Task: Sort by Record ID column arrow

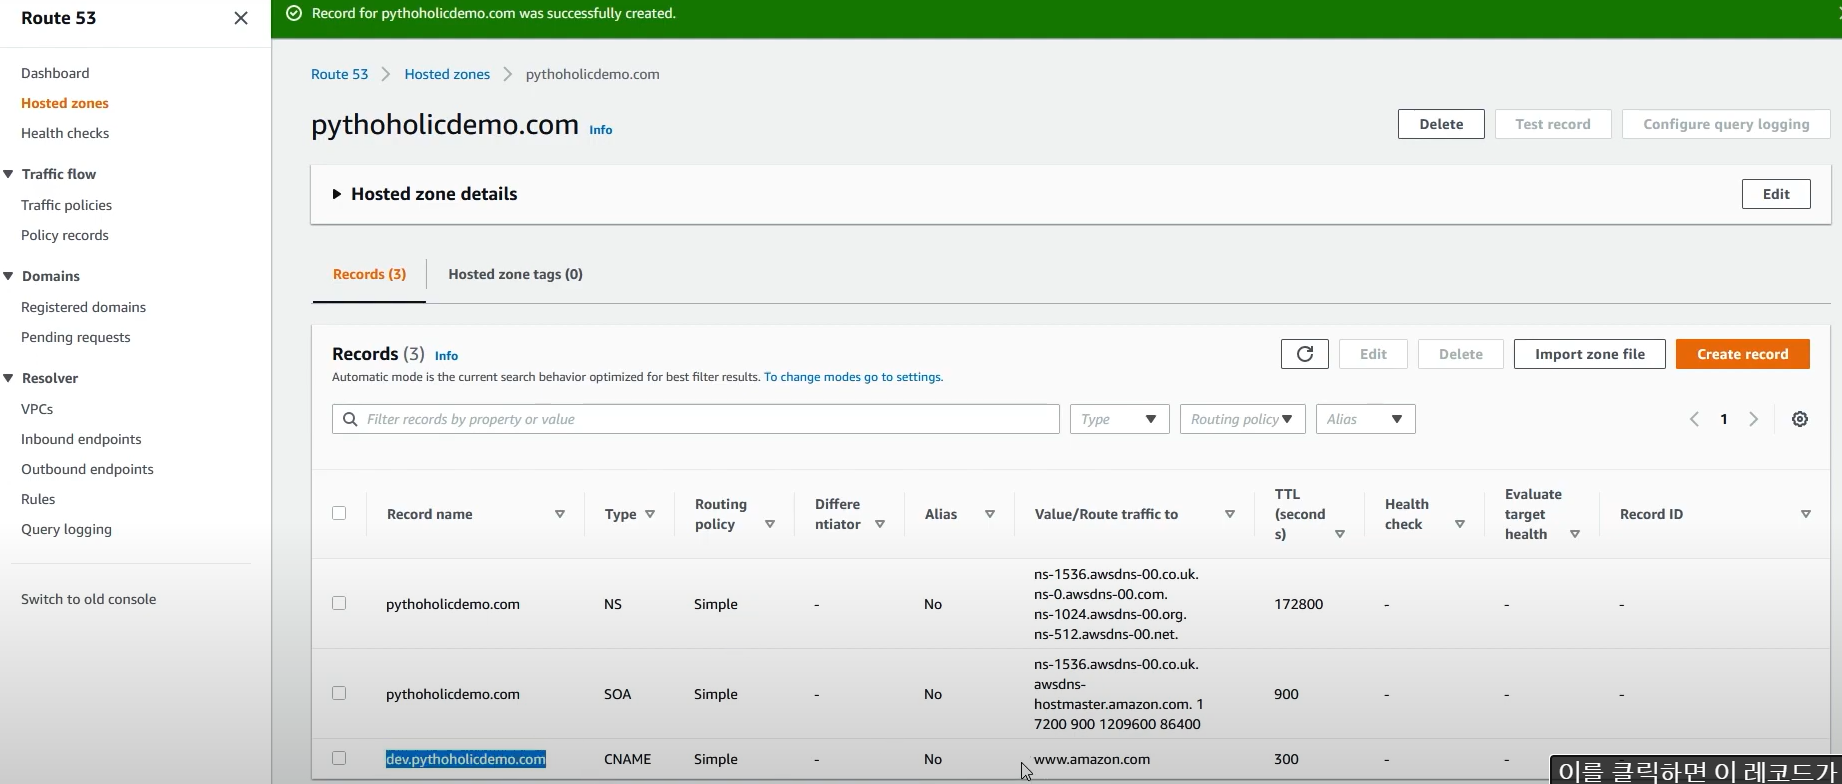Action: click(1806, 514)
